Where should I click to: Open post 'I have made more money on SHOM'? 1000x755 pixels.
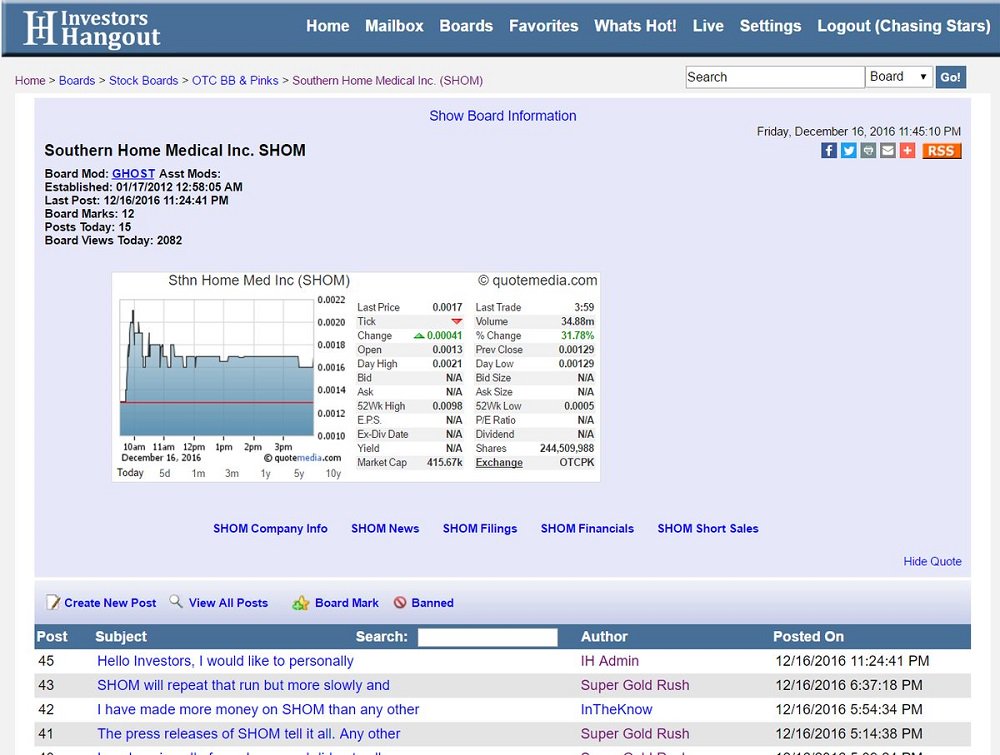click(258, 709)
